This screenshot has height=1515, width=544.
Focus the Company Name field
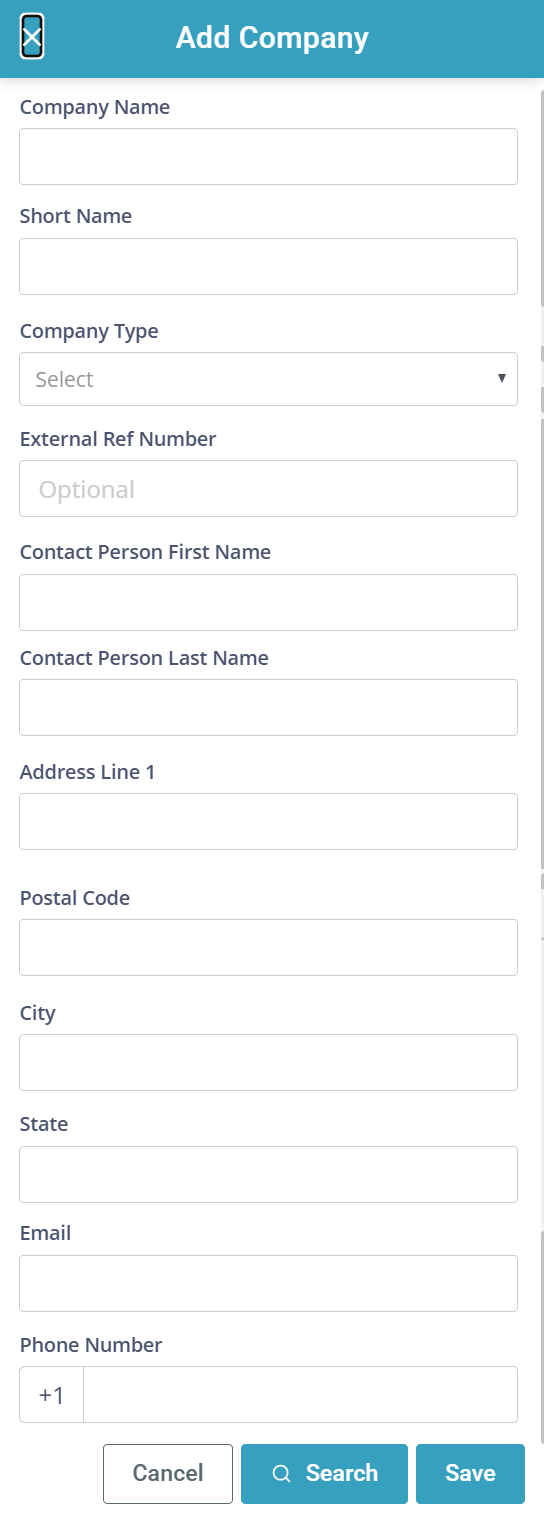pos(268,156)
